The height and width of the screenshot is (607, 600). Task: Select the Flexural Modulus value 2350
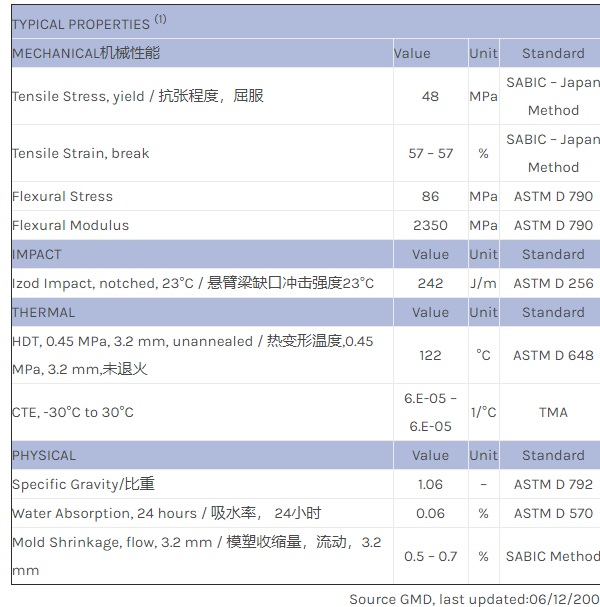click(430, 225)
